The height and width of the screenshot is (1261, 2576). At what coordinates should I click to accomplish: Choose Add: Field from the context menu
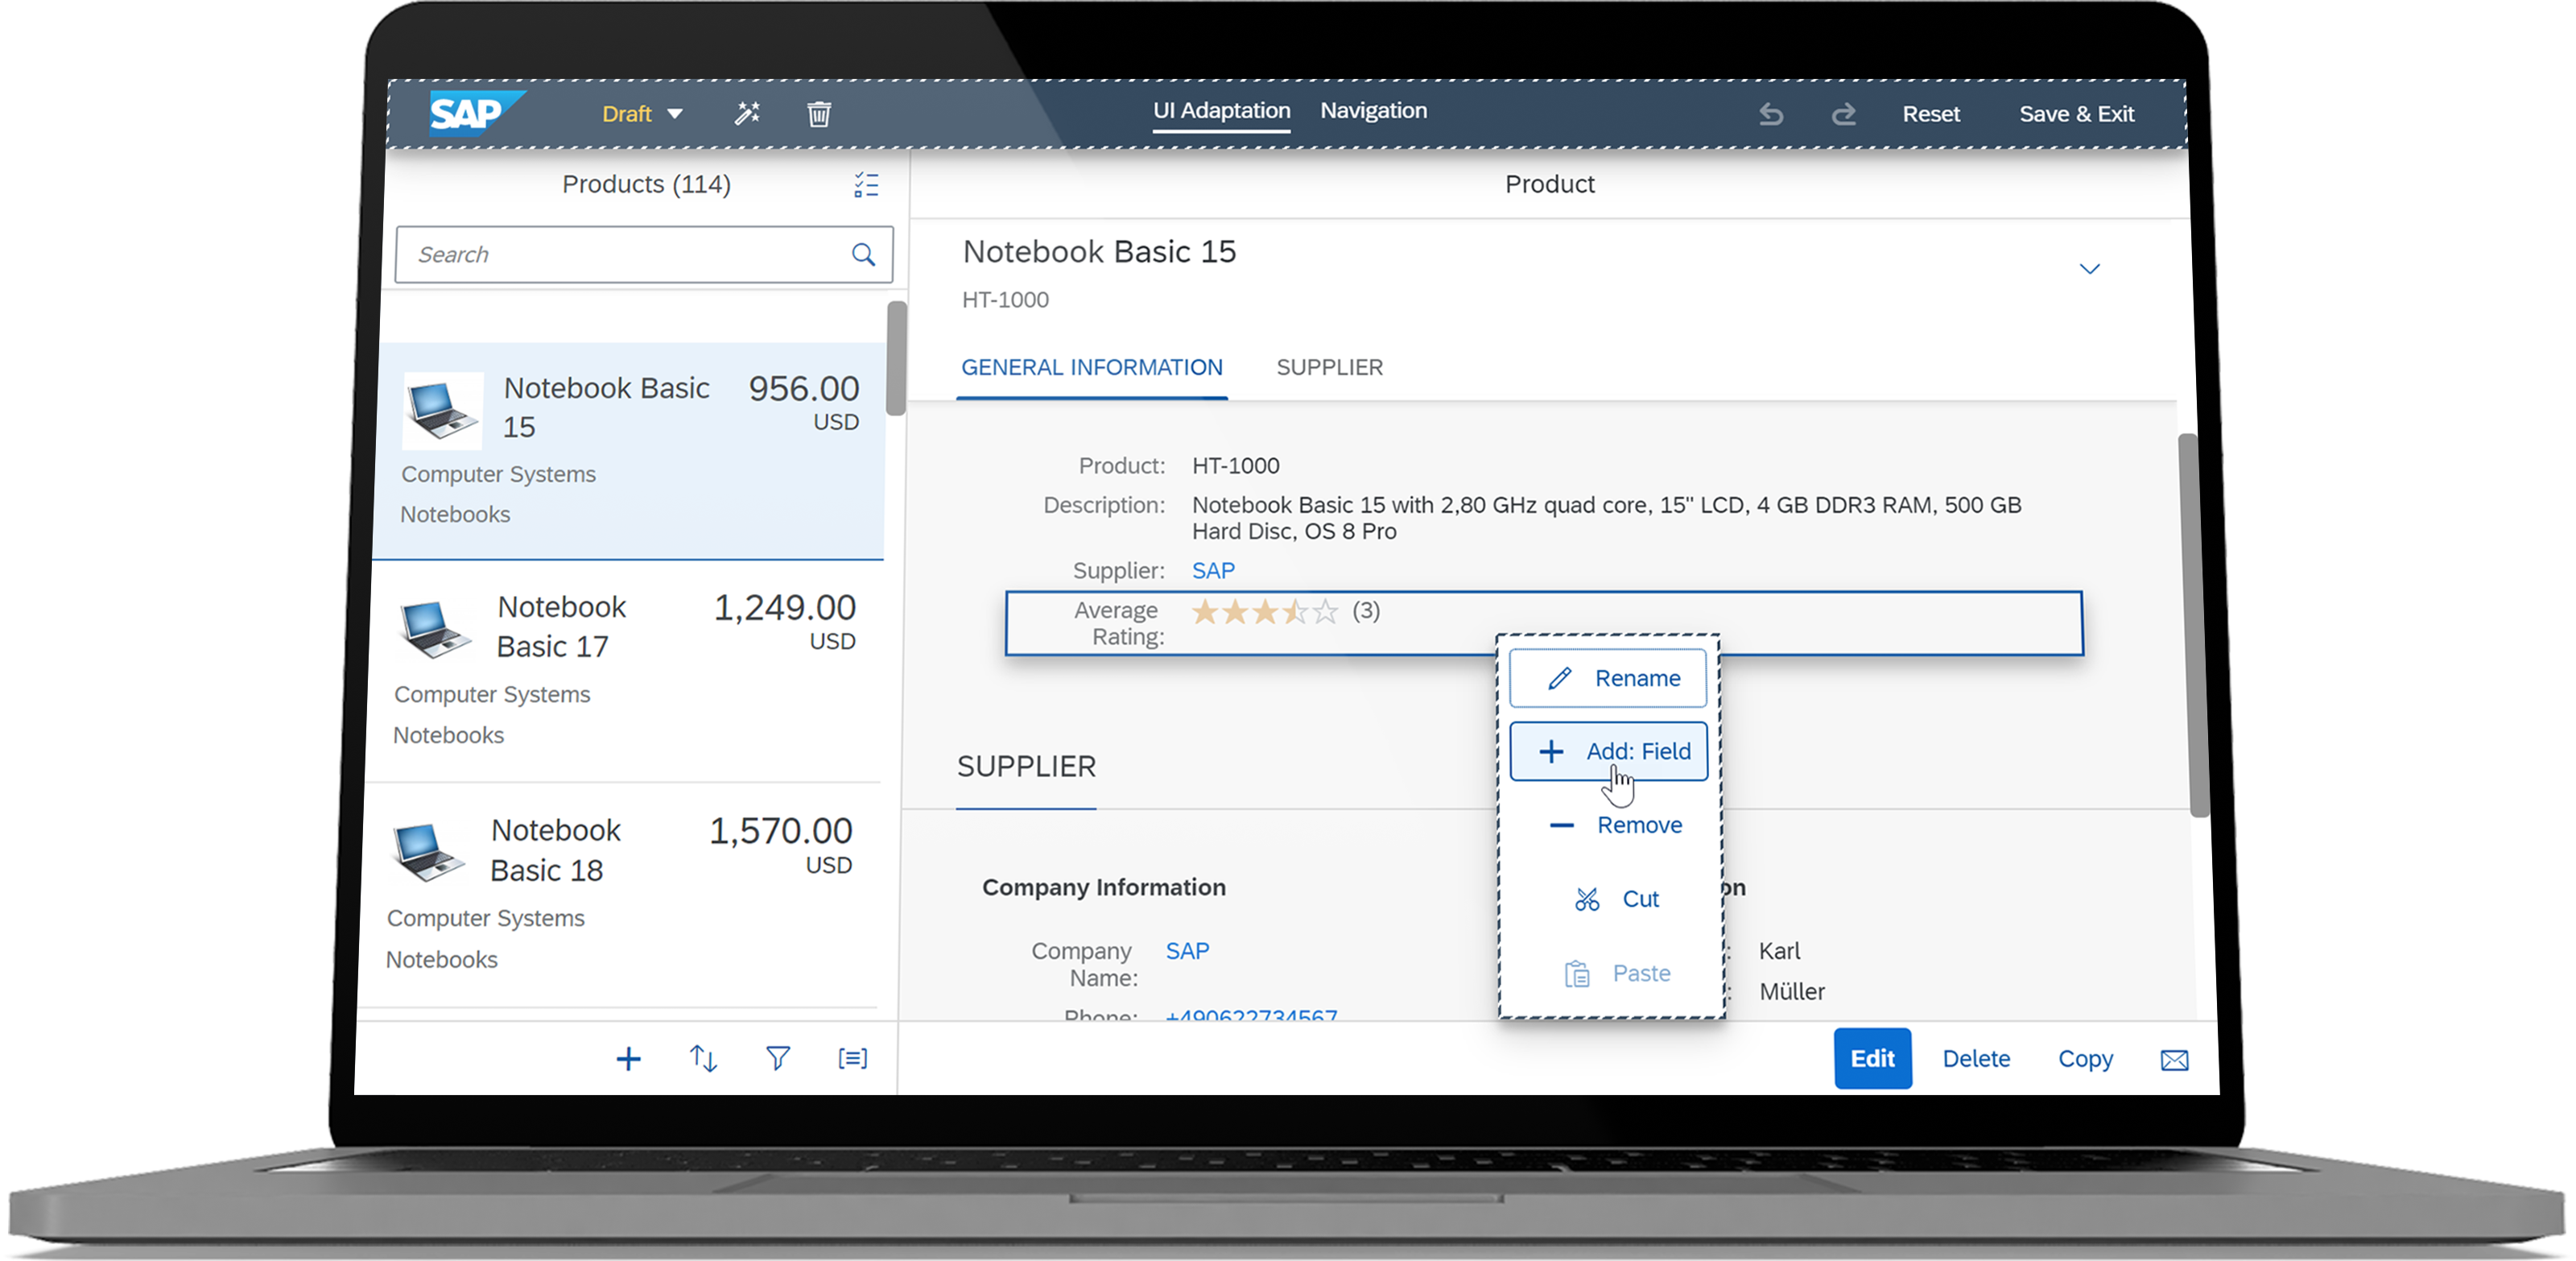(x=1608, y=751)
